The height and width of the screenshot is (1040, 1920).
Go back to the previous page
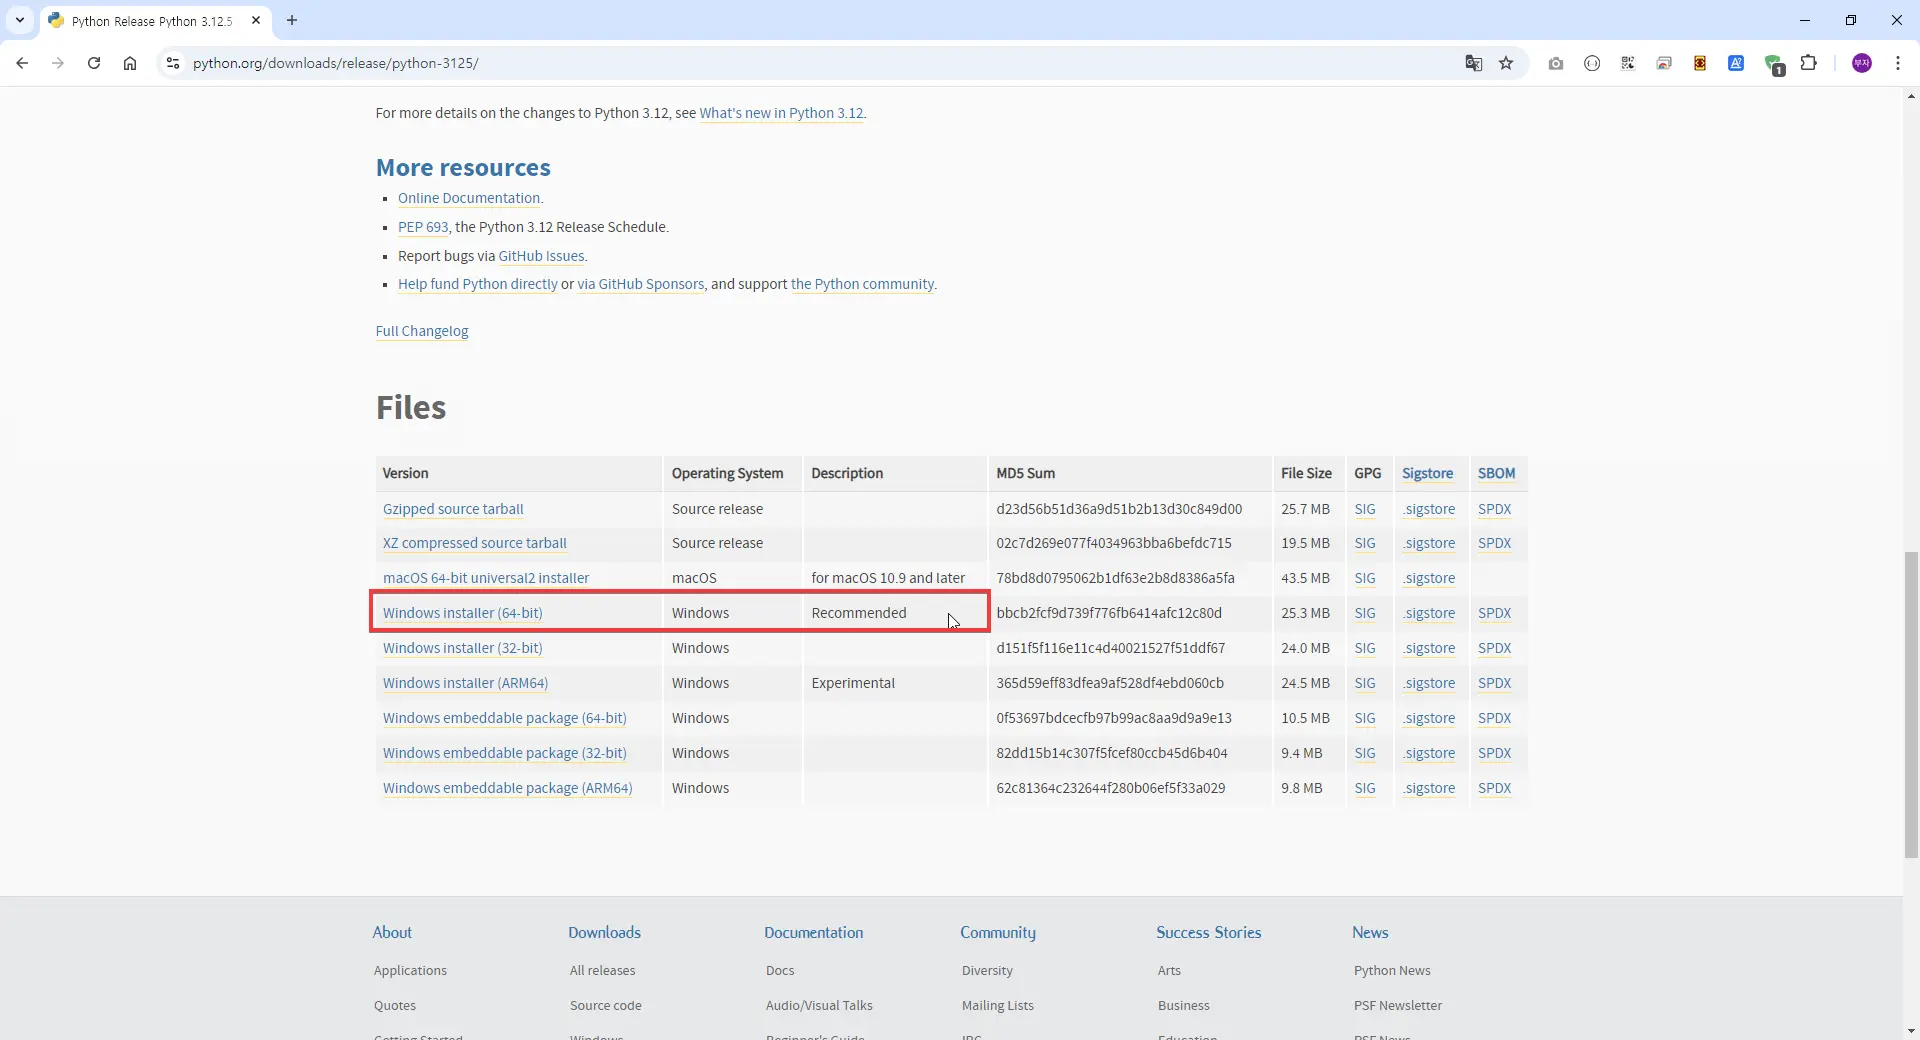(22, 63)
